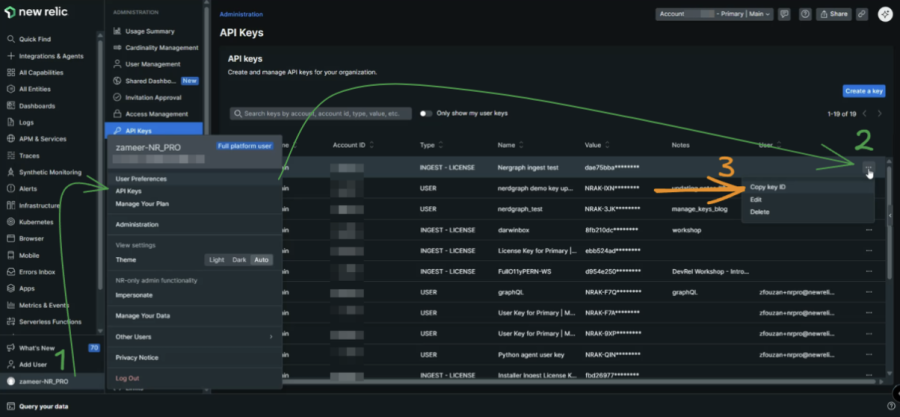Image resolution: width=900 pixels, height=417 pixels.
Task: Sort table by Value column
Action: click(597, 145)
